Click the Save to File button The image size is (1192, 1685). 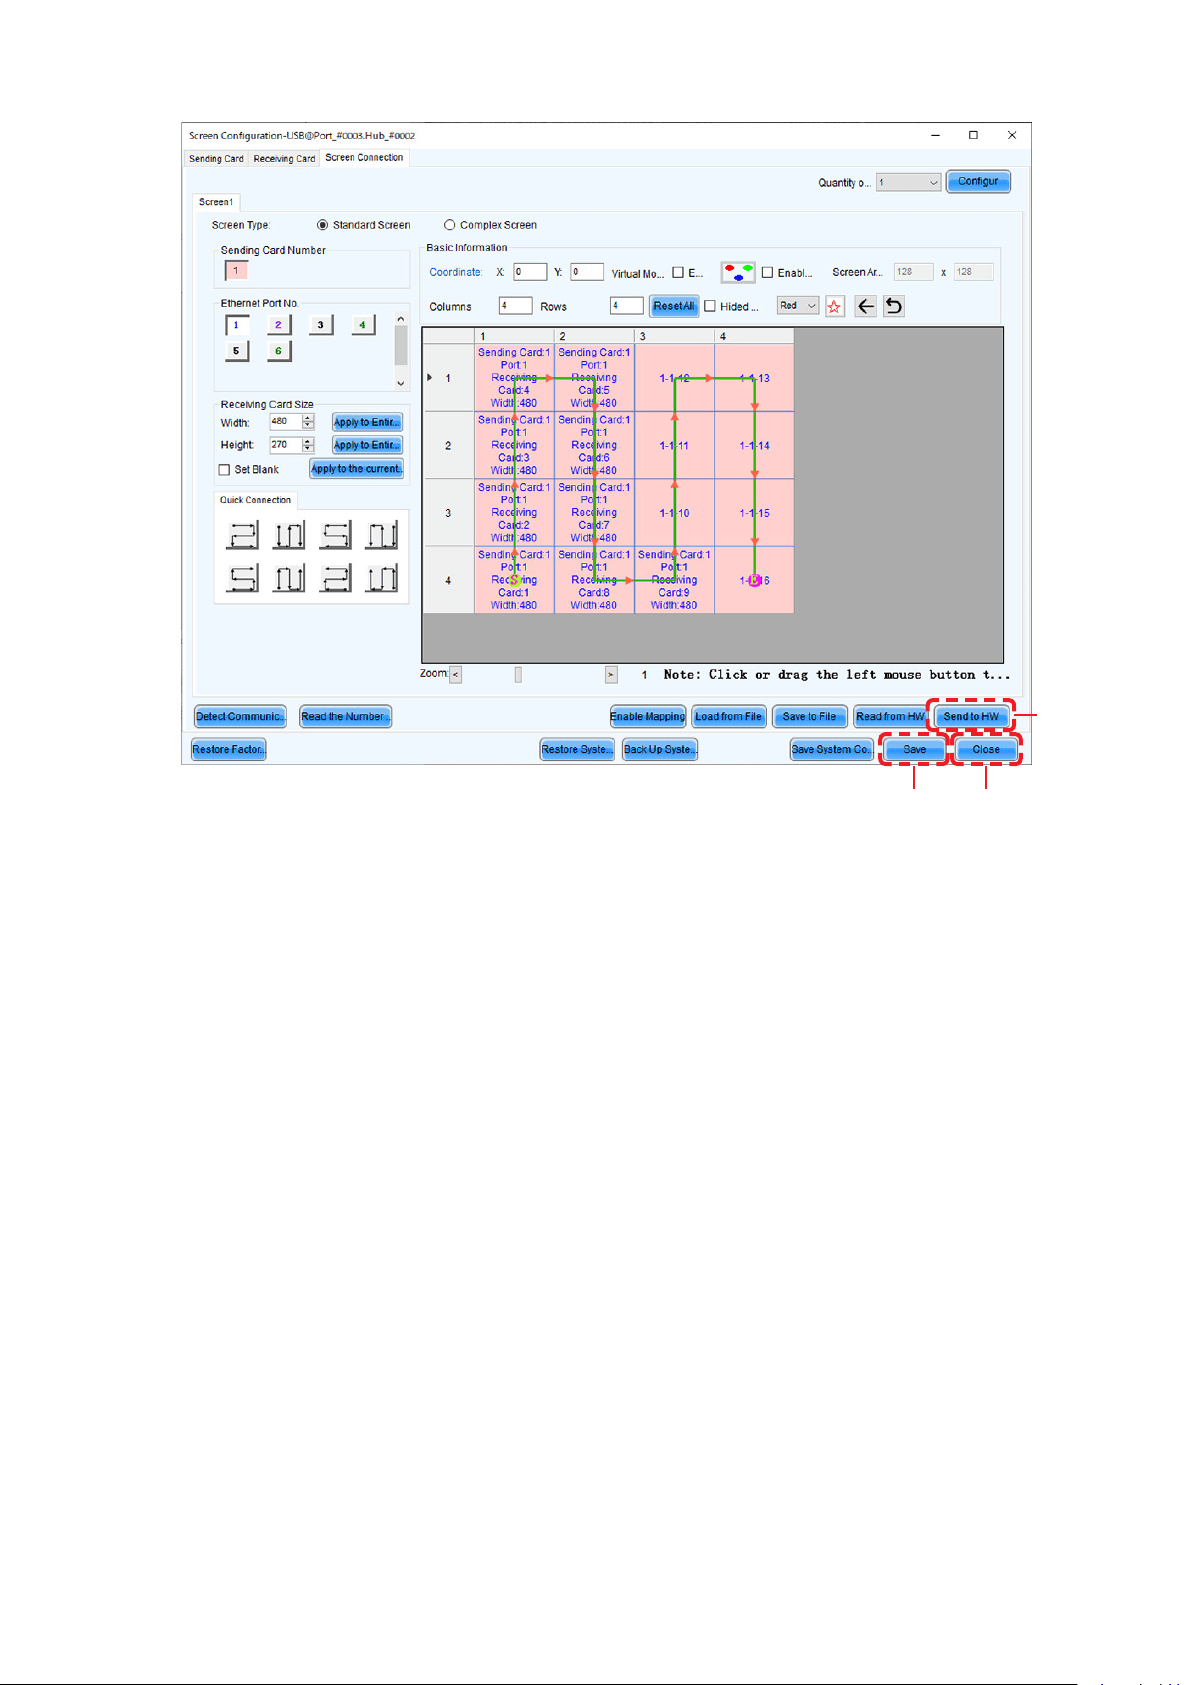(809, 716)
